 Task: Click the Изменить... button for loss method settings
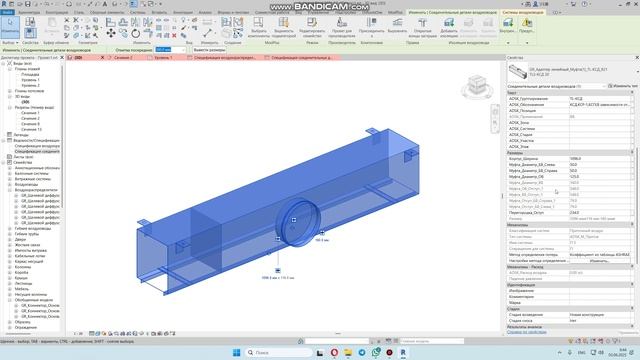pos(600,261)
